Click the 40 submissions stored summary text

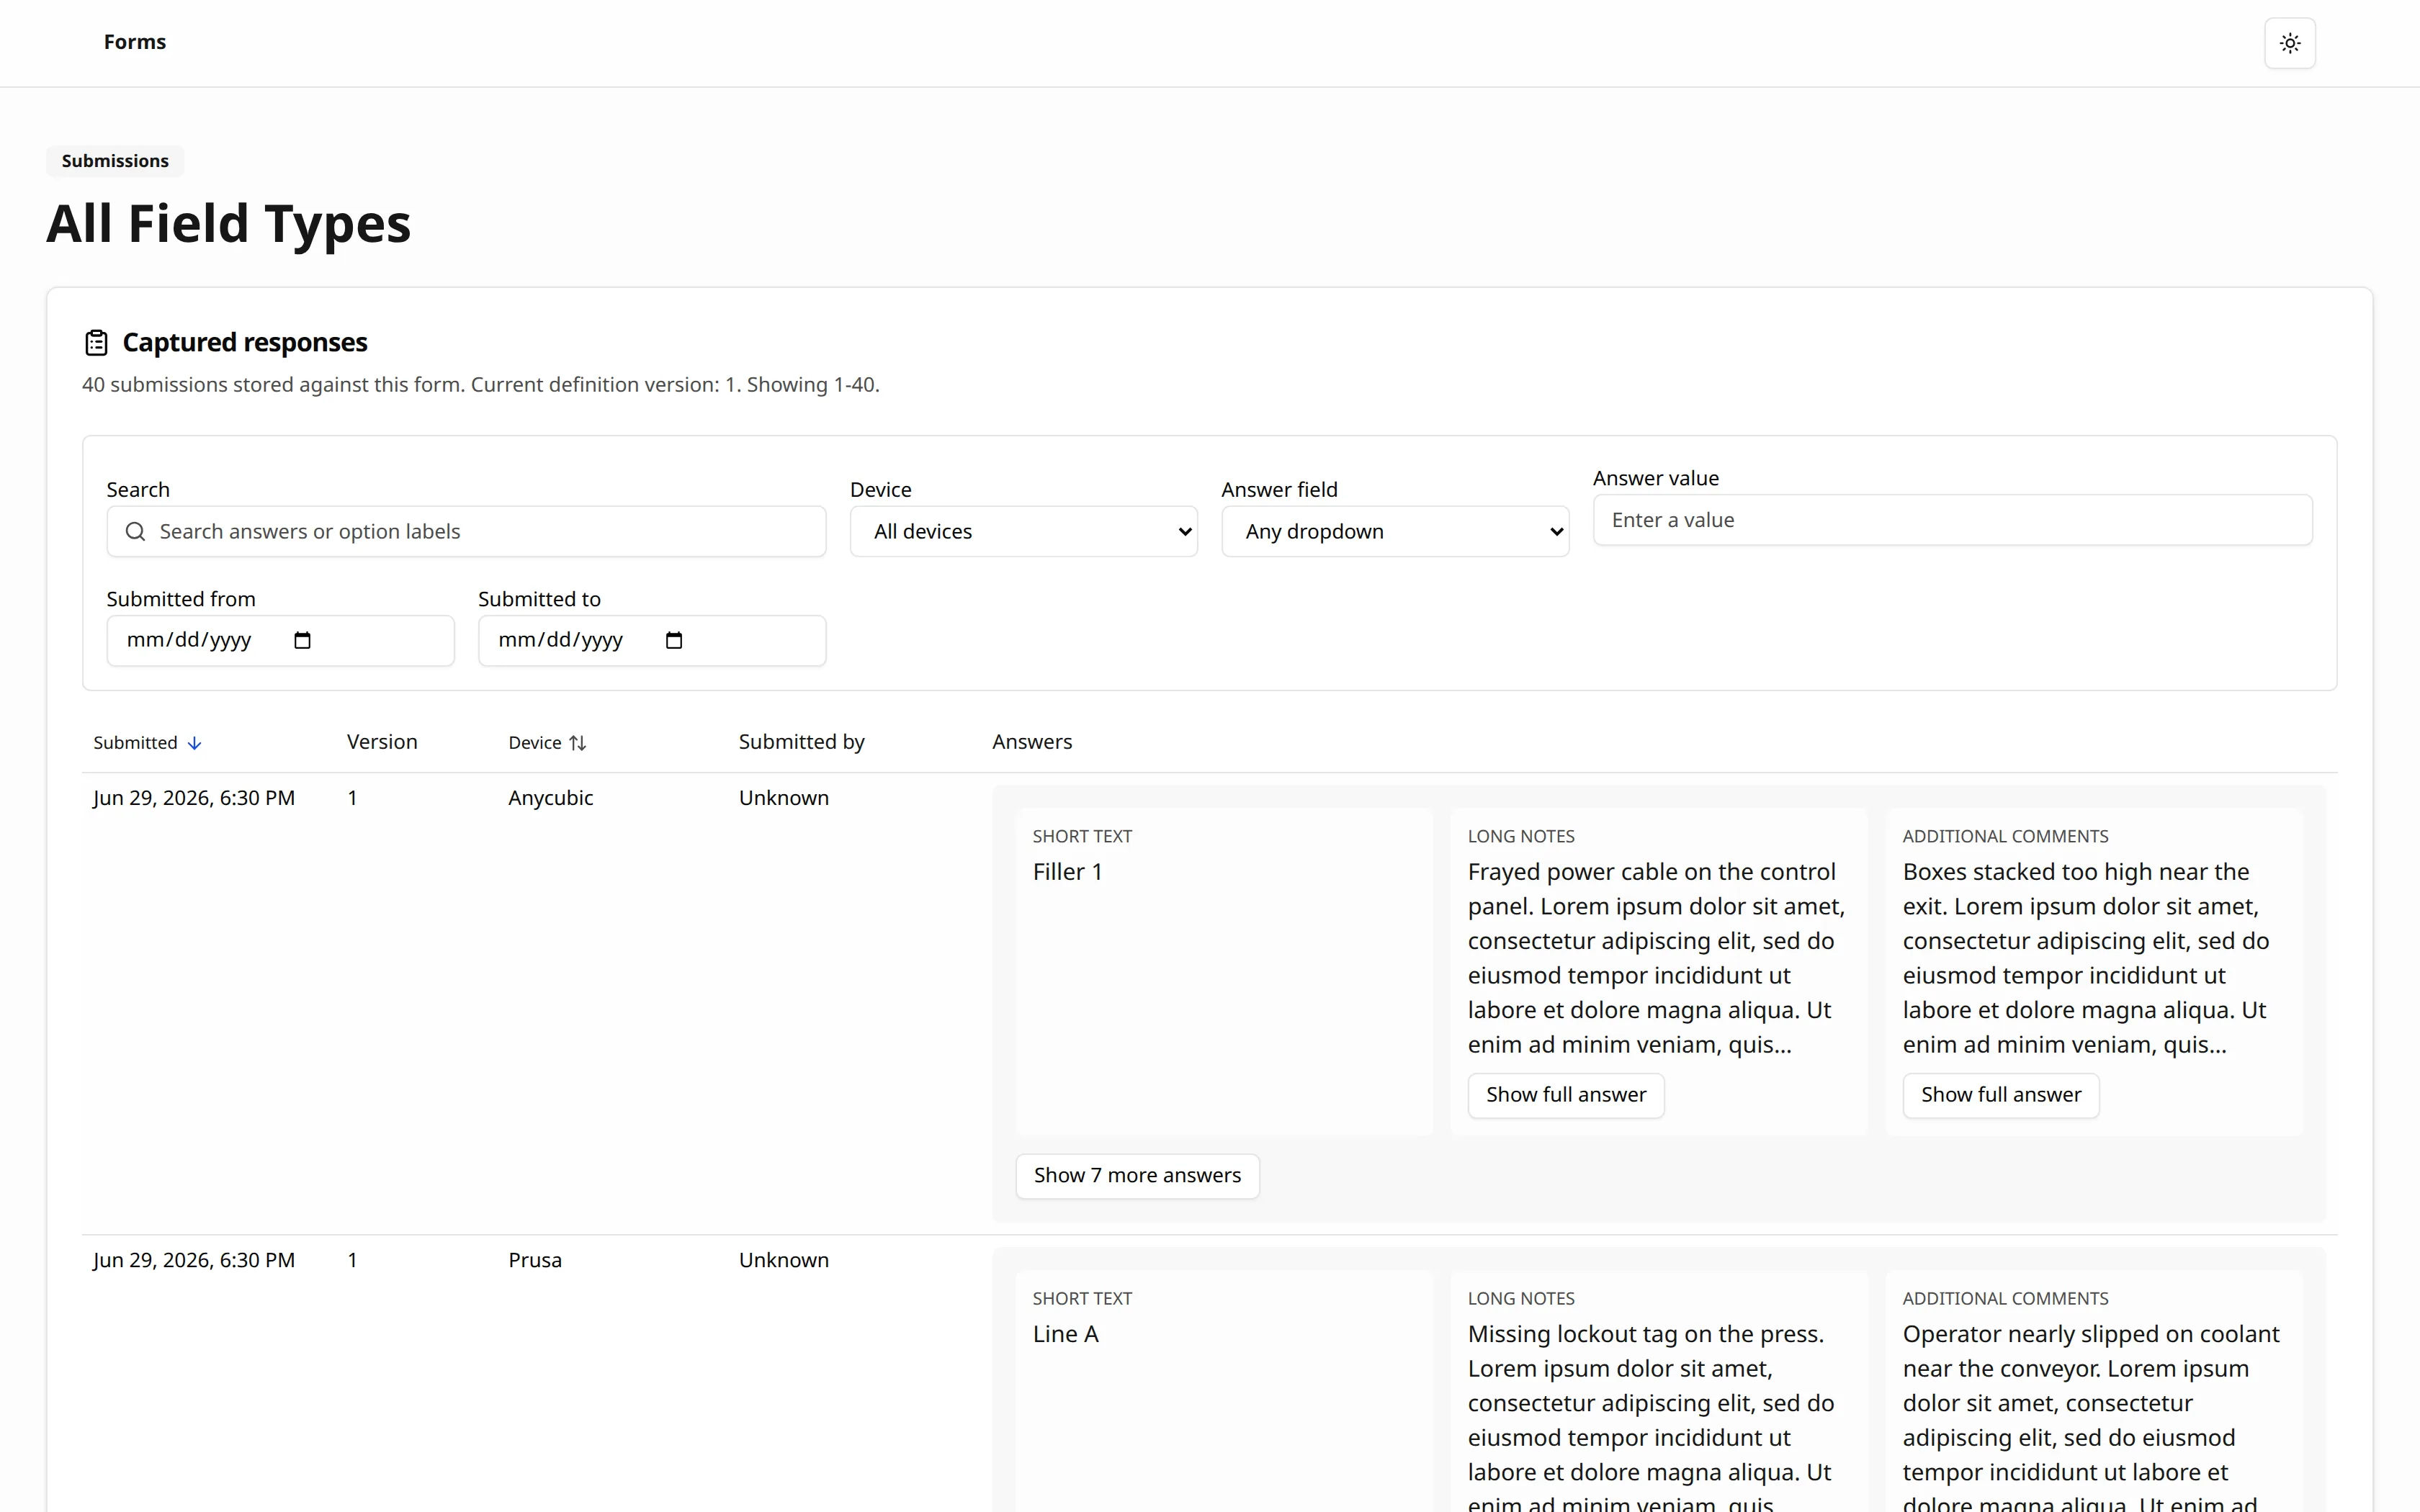click(481, 385)
